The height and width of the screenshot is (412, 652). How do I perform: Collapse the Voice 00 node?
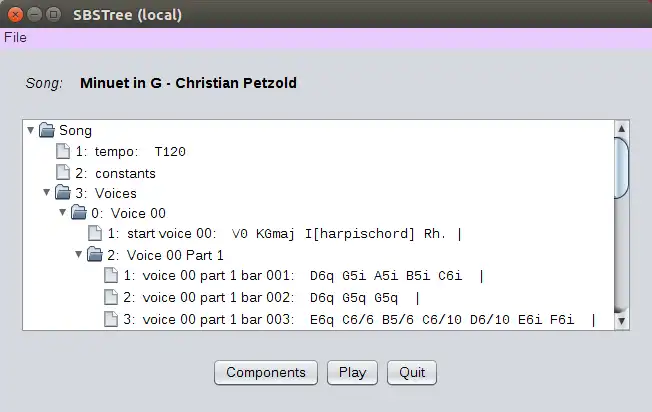point(63,213)
